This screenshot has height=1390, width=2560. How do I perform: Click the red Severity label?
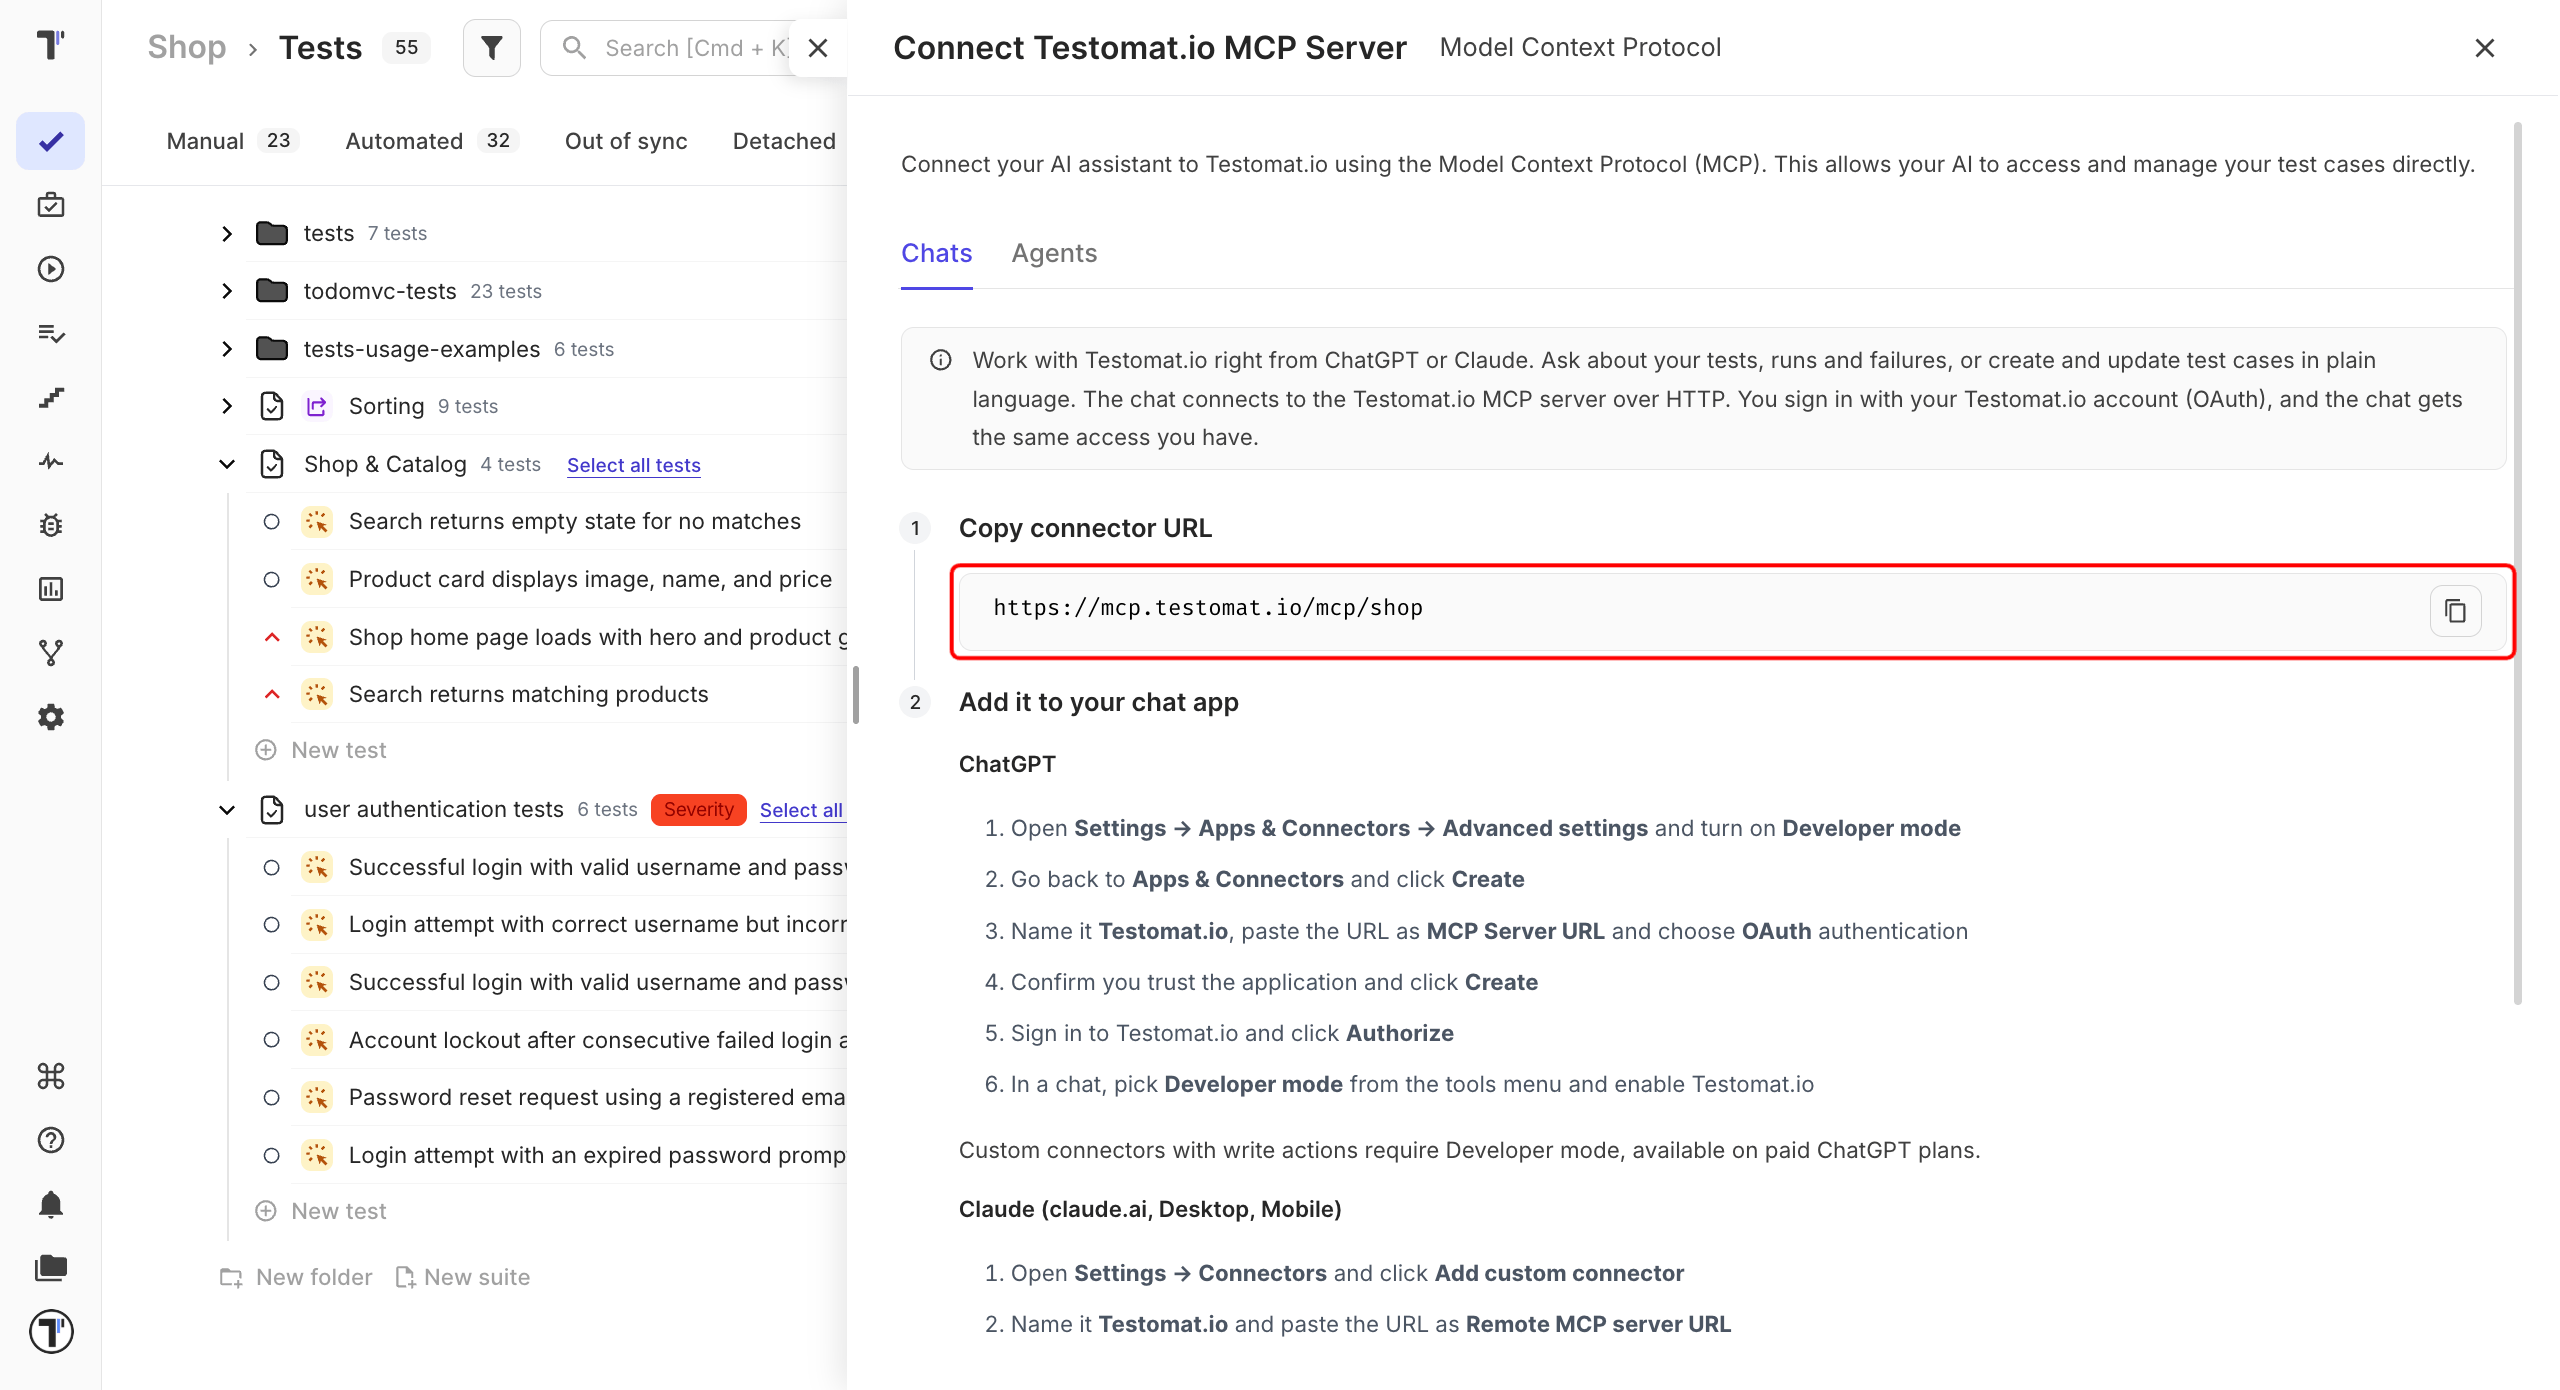699,810
